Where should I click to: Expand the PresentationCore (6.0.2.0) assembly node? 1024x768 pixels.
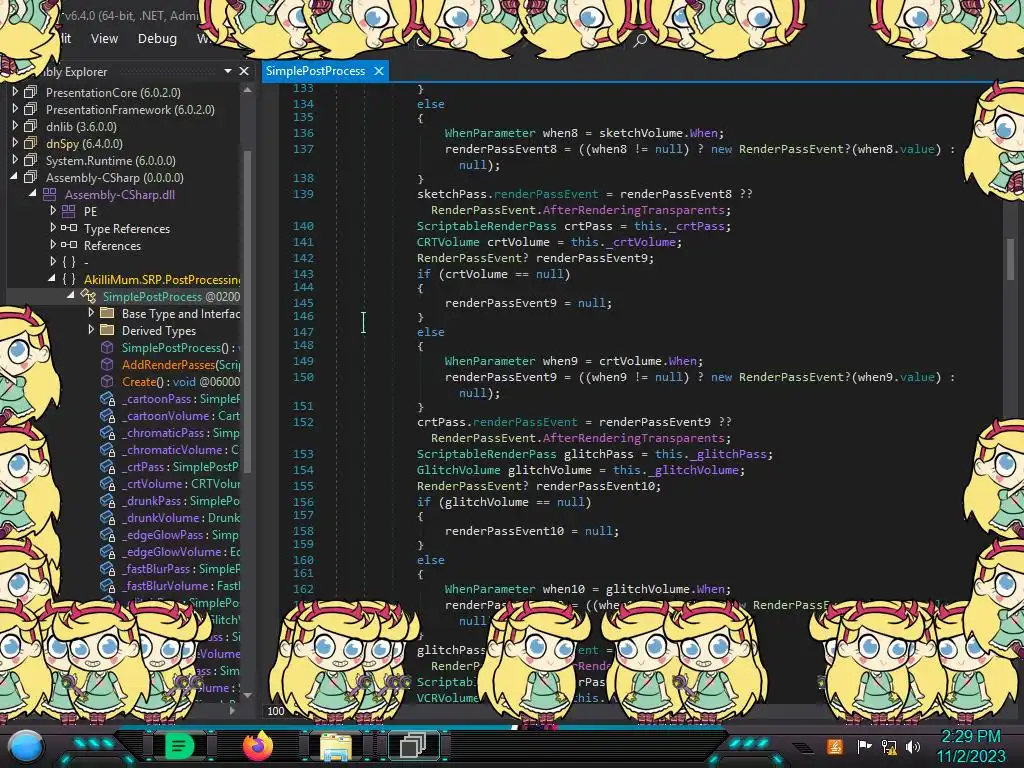[15, 92]
